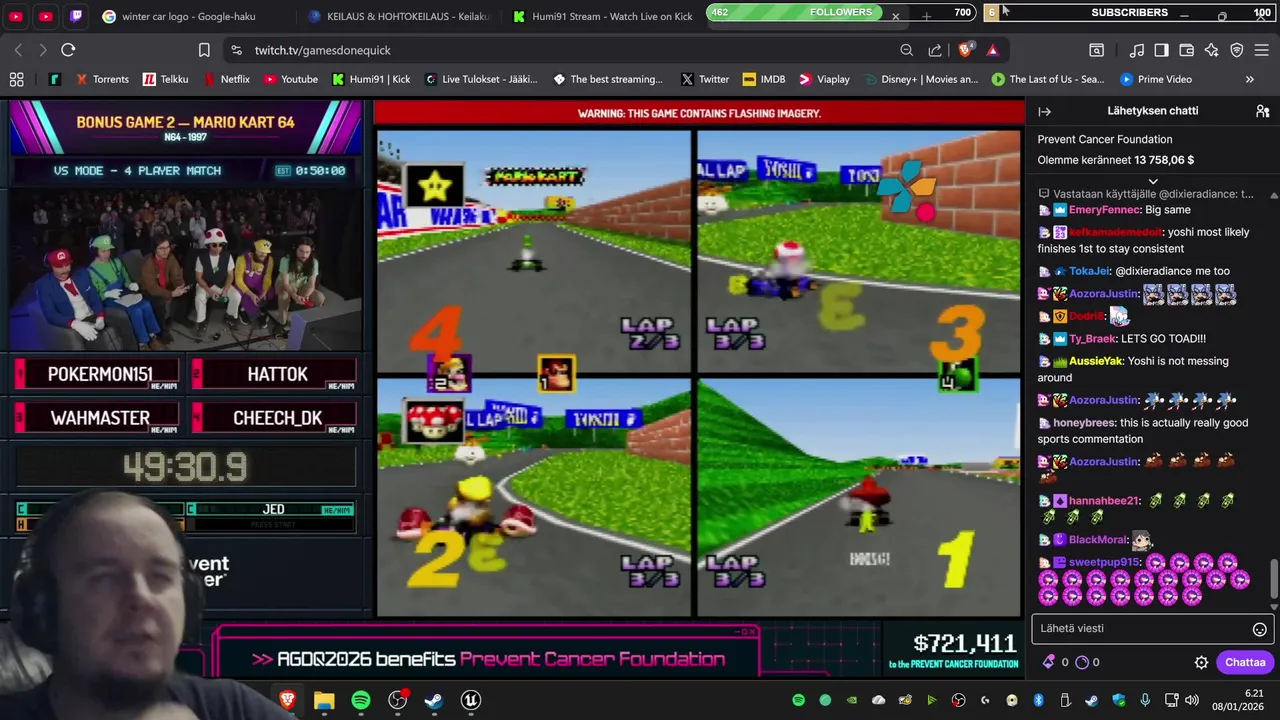Open Brave browser from the taskbar
The height and width of the screenshot is (720, 1280).
(x=287, y=700)
